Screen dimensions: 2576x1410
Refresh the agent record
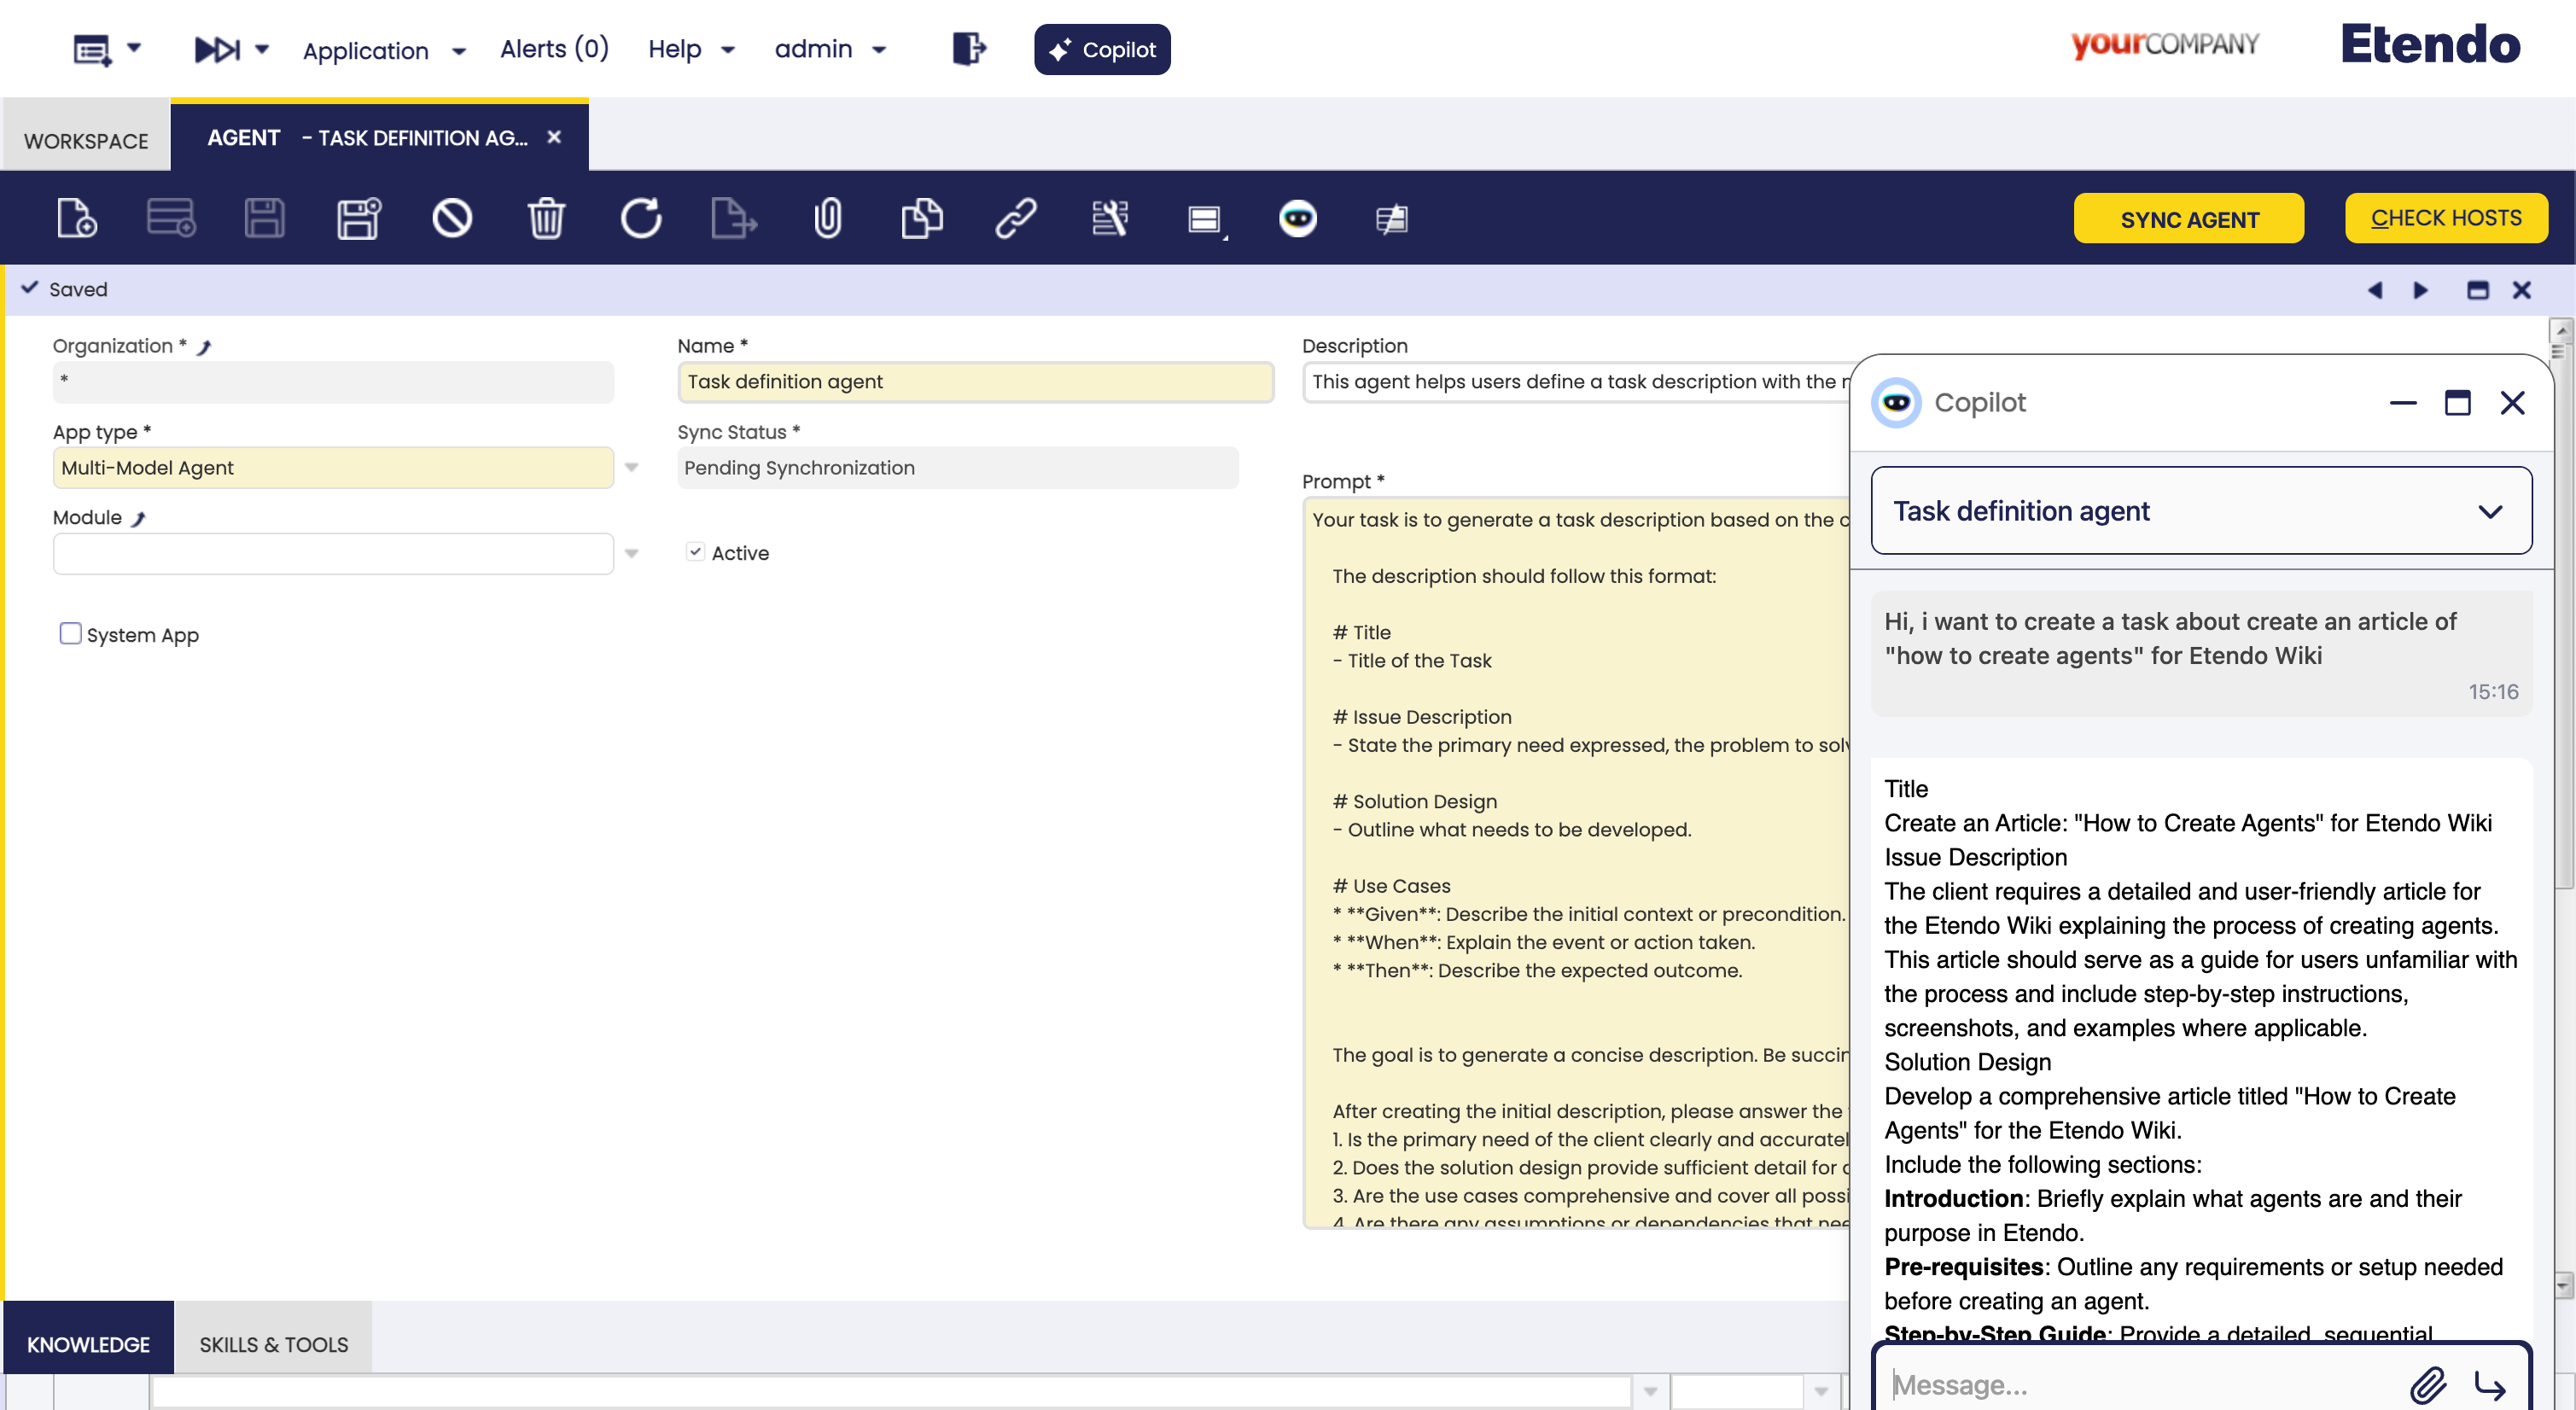[x=640, y=218]
